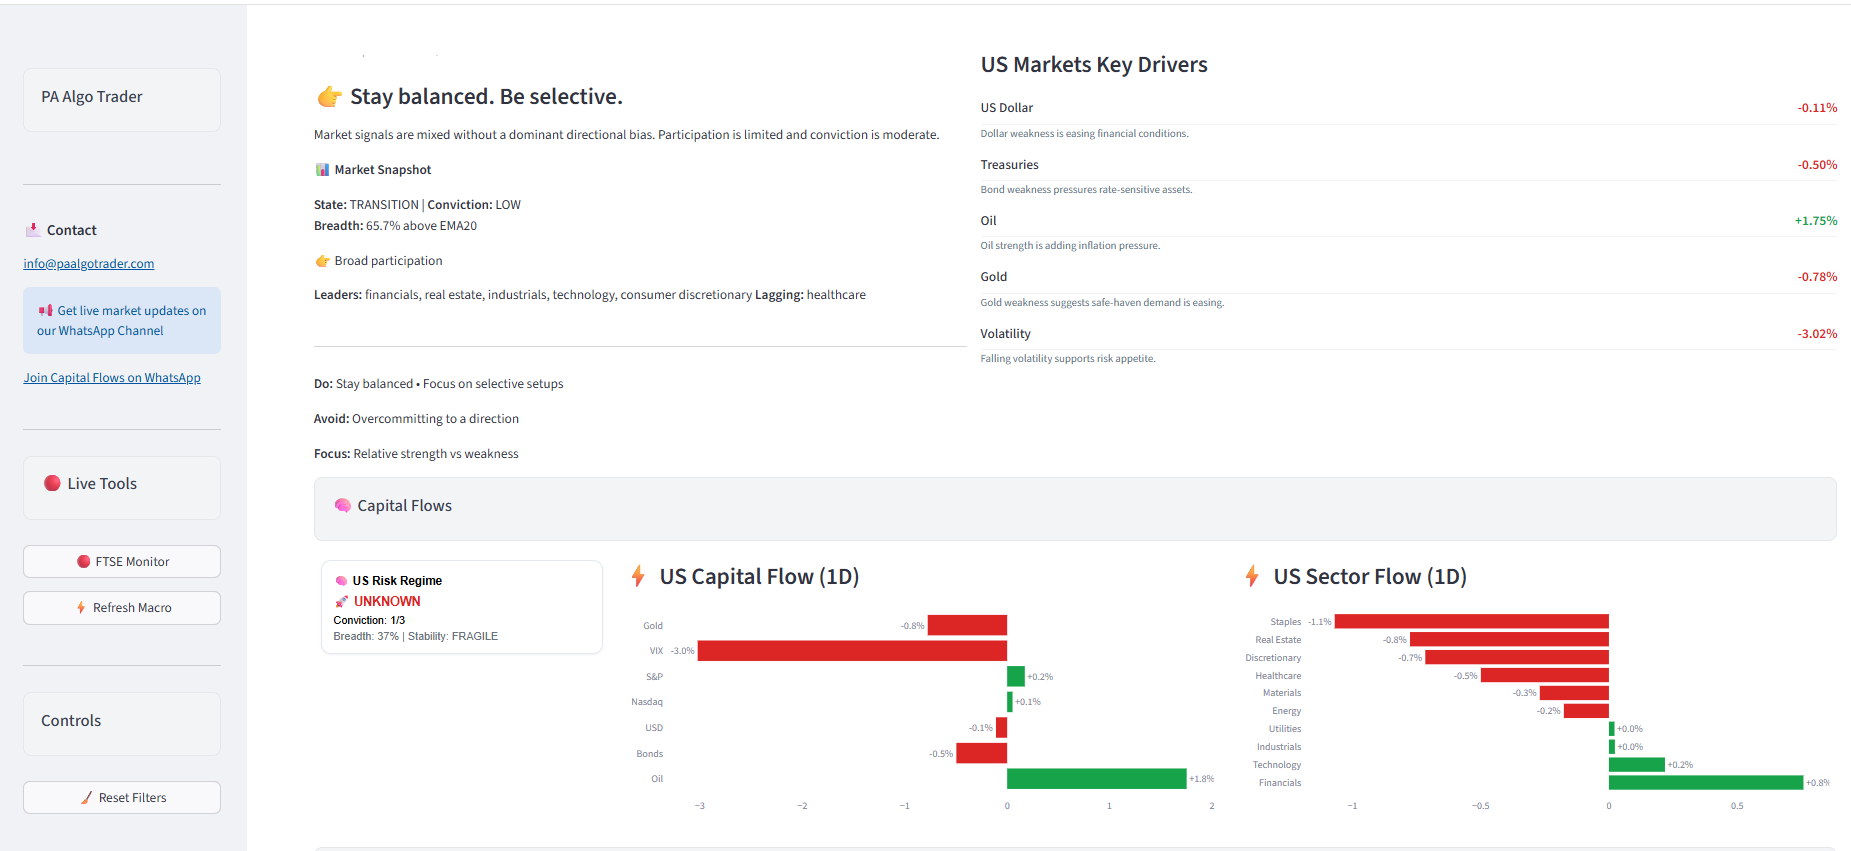Reset Filters in the Controls section
The height and width of the screenshot is (851, 1851).
pyautogui.click(x=122, y=798)
